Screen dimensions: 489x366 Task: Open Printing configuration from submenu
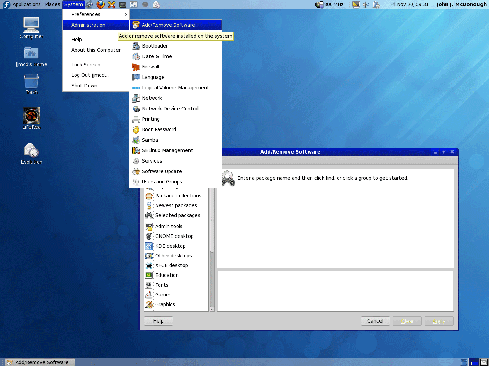(175, 119)
